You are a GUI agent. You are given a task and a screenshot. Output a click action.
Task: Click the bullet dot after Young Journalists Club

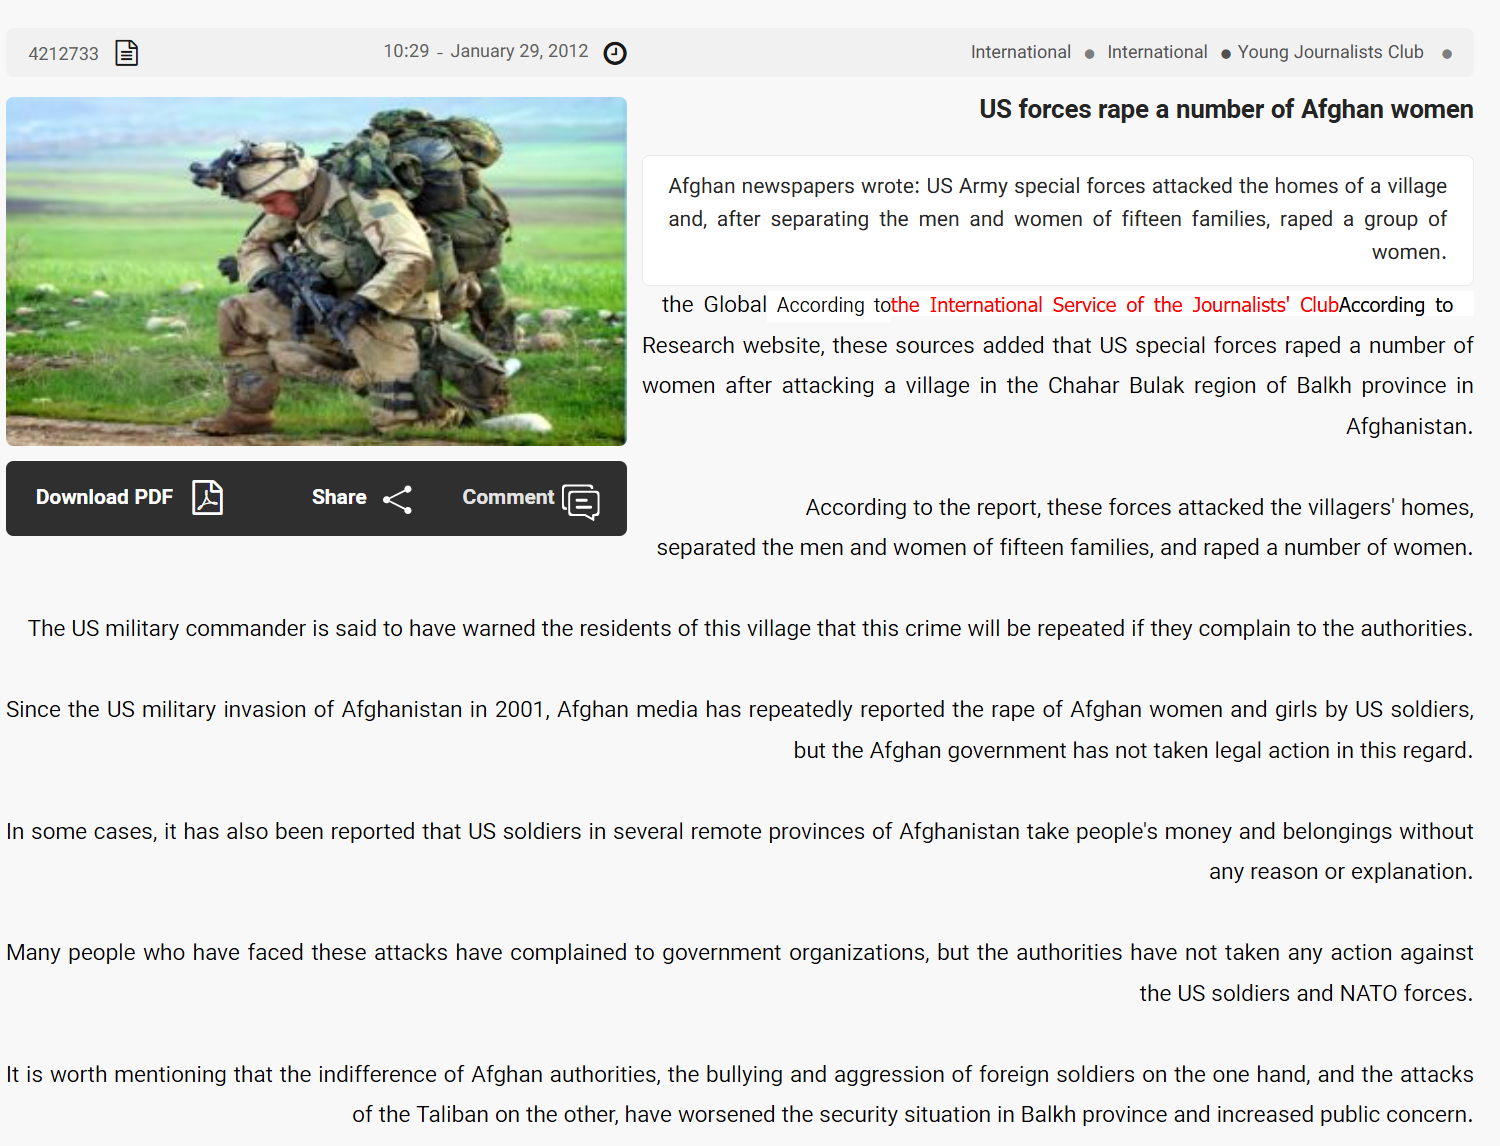(x=1446, y=54)
